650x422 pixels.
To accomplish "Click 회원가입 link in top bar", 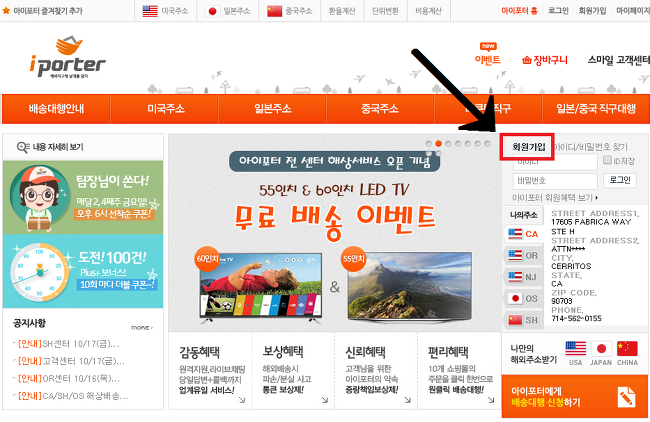I will [x=592, y=11].
